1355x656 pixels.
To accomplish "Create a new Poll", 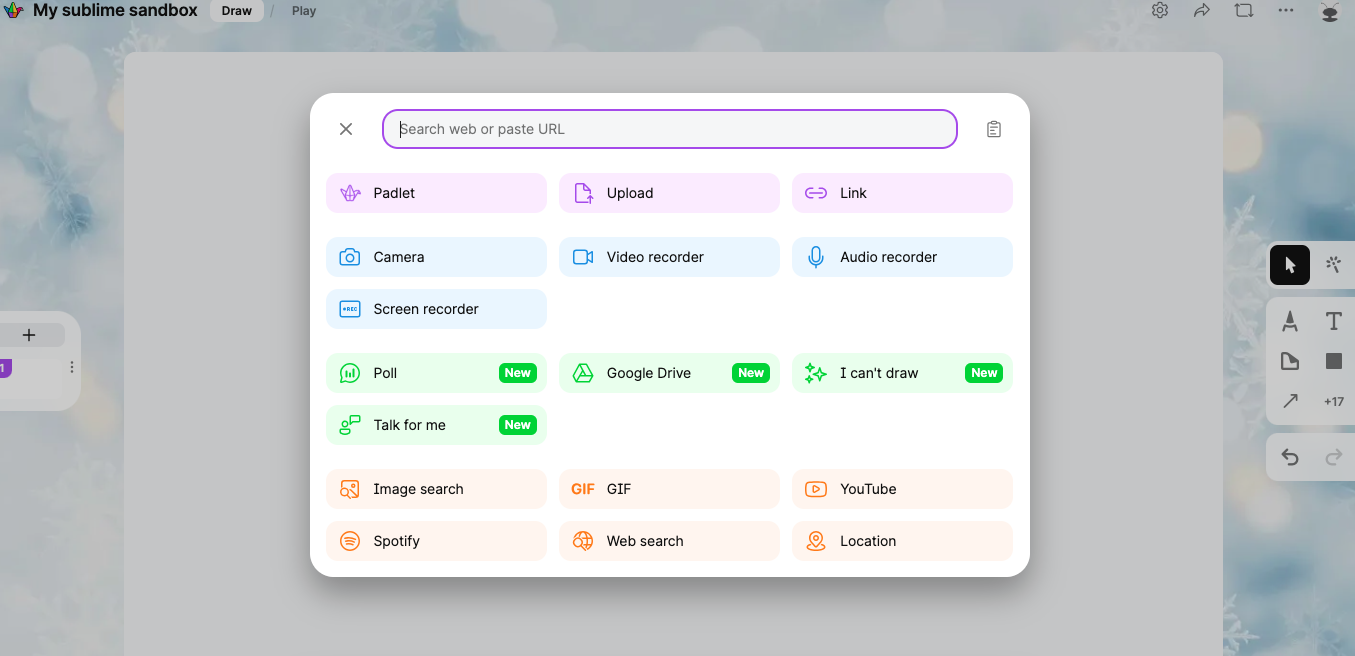I will click(x=436, y=372).
